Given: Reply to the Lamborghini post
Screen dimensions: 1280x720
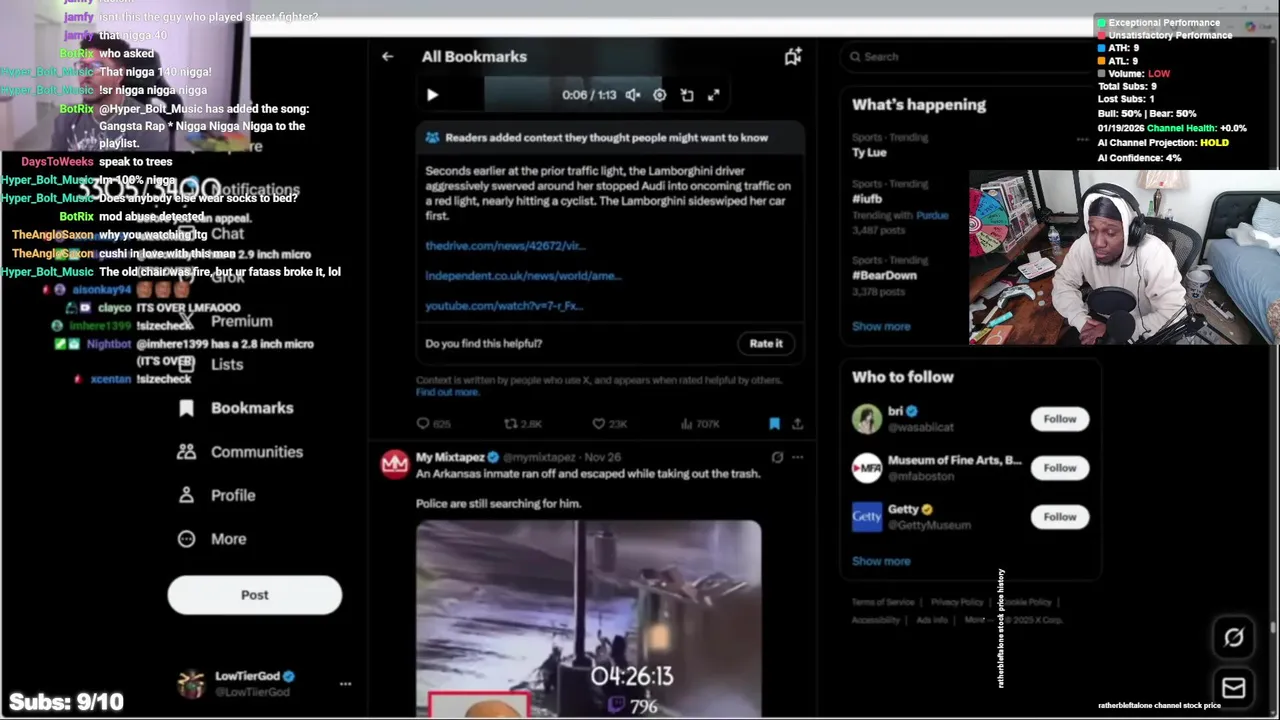Looking at the screenshot, I should click(423, 424).
